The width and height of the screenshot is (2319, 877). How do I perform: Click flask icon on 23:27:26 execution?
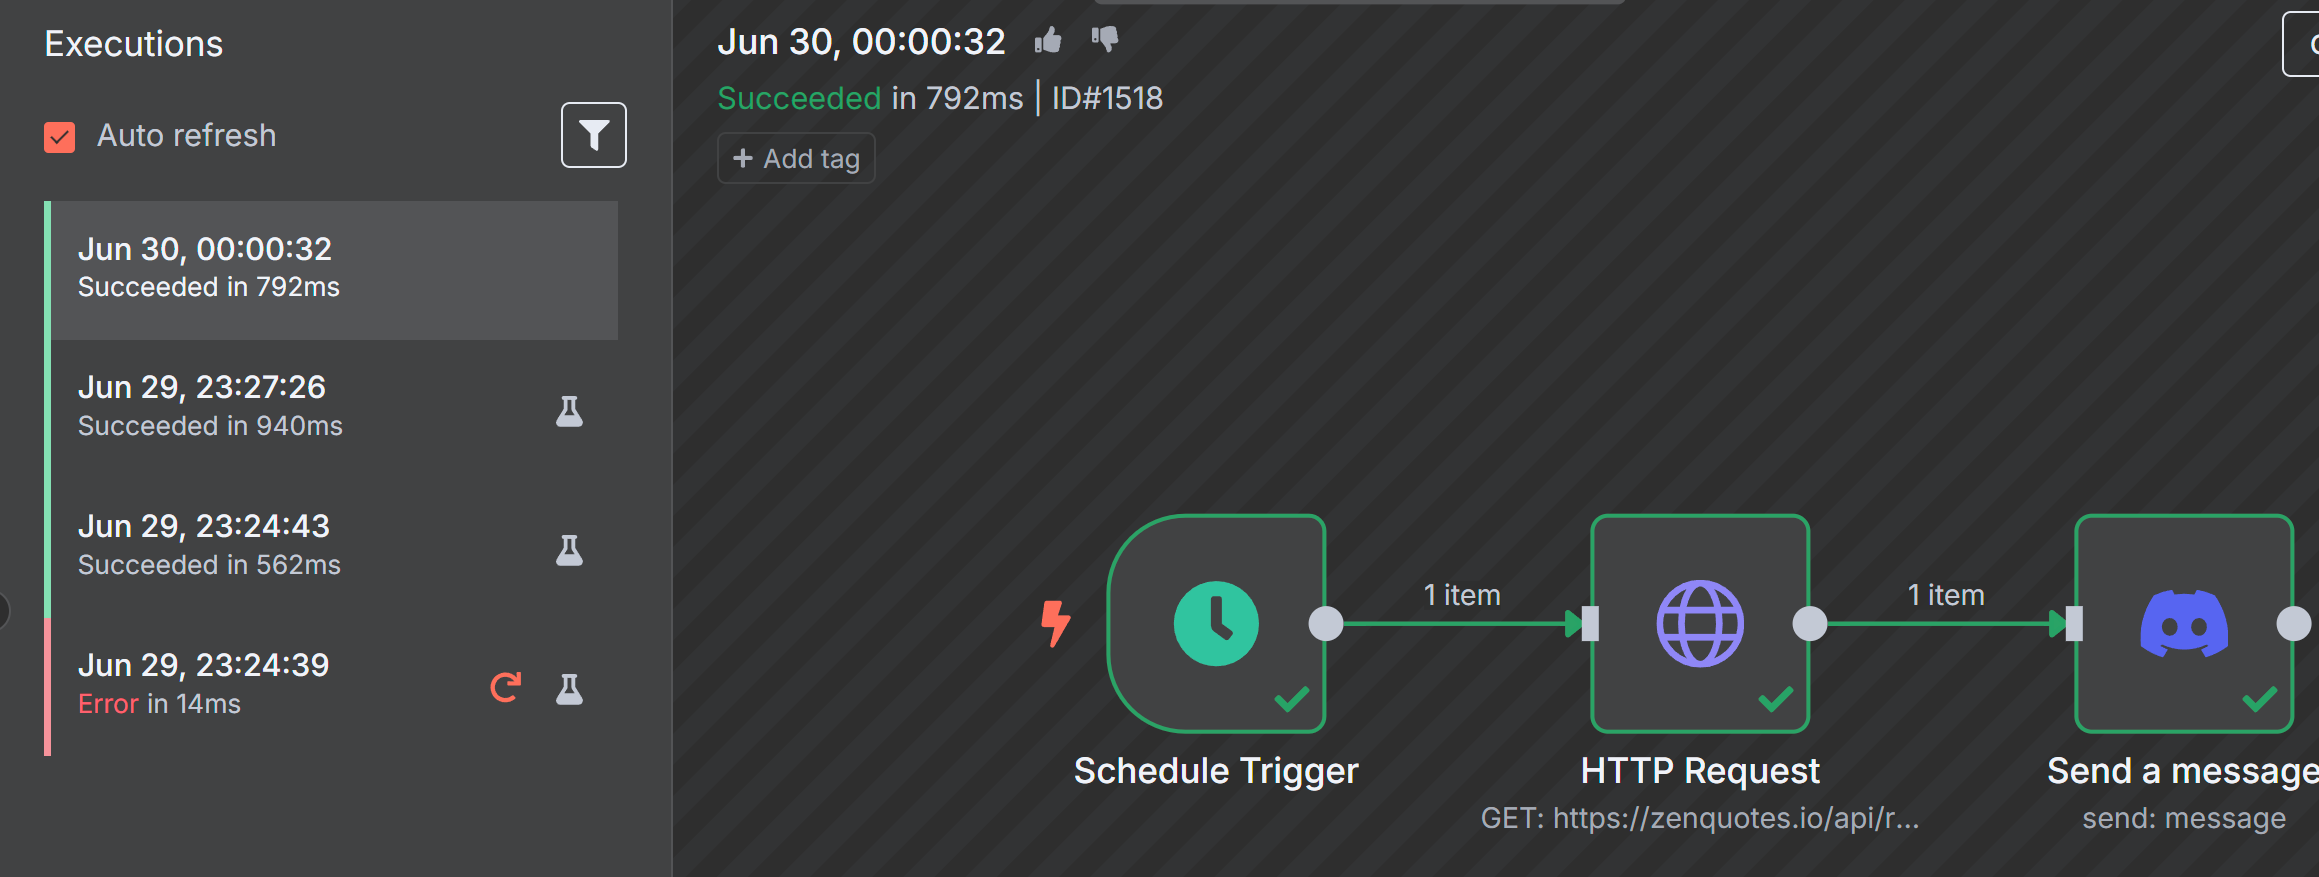click(569, 411)
